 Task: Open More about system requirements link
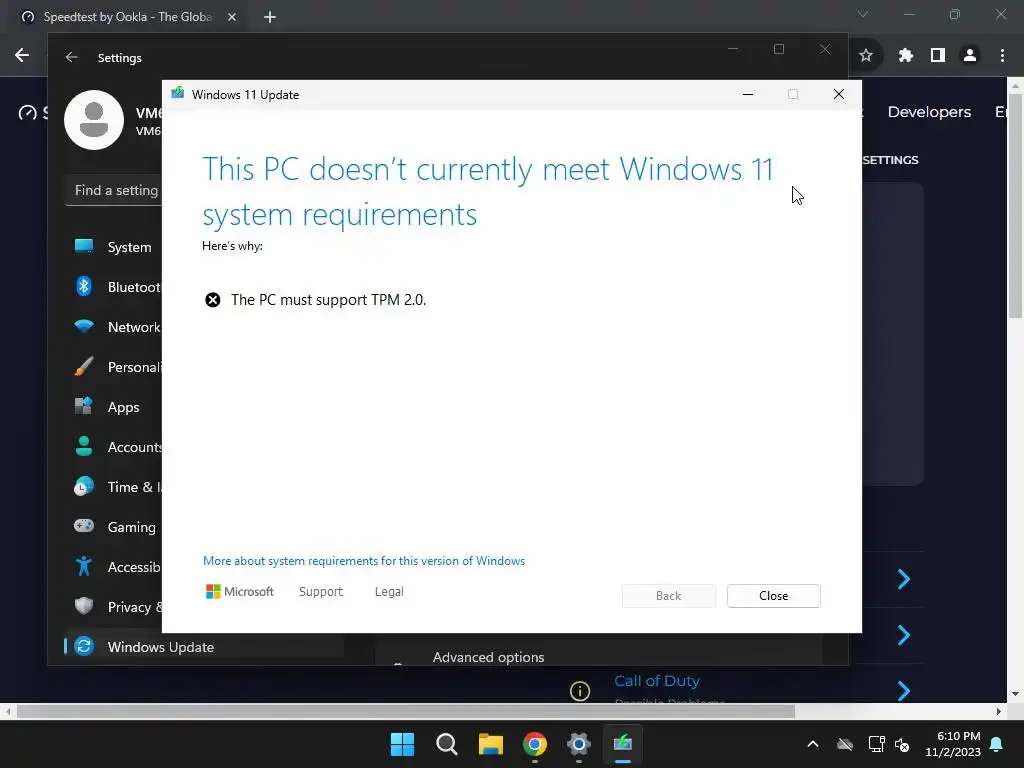pyautogui.click(x=364, y=561)
